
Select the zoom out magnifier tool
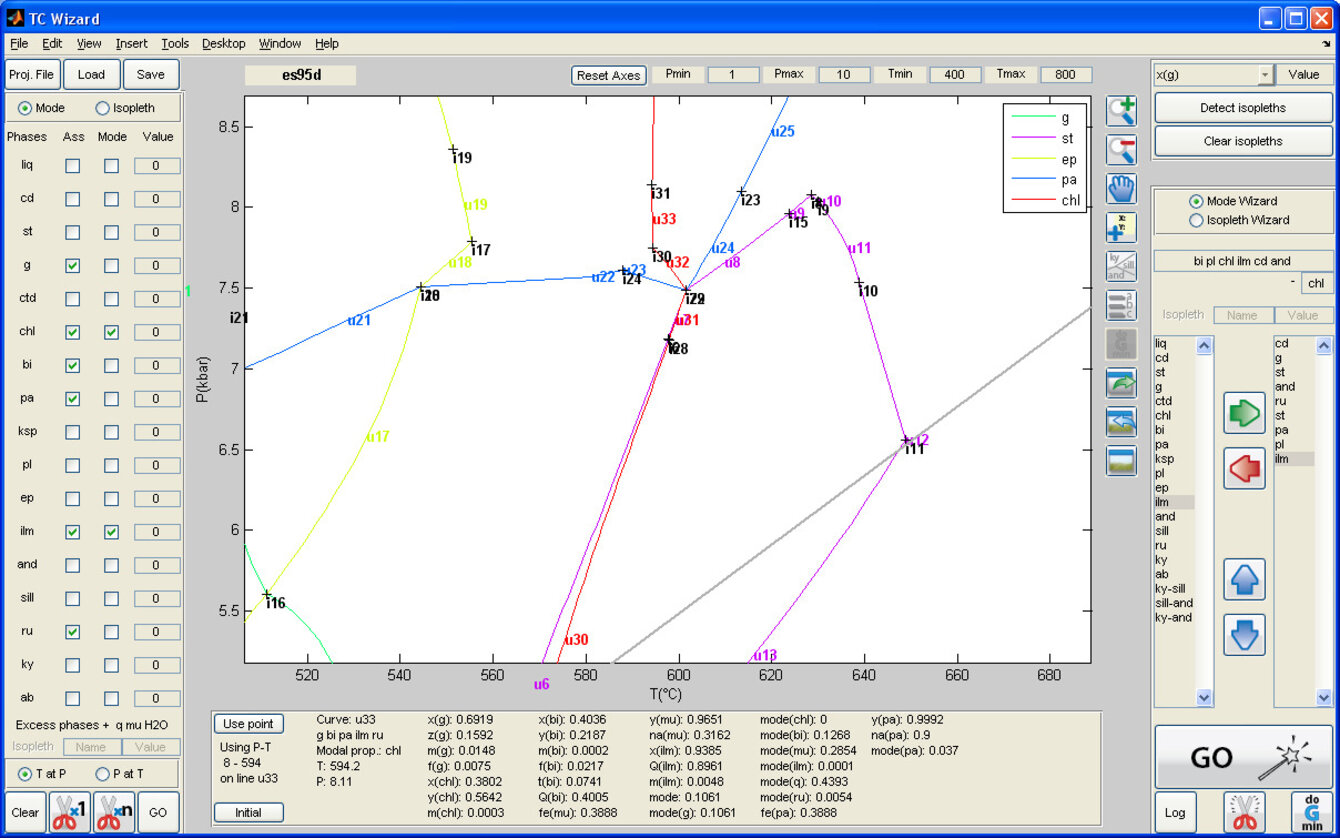pyautogui.click(x=1121, y=150)
